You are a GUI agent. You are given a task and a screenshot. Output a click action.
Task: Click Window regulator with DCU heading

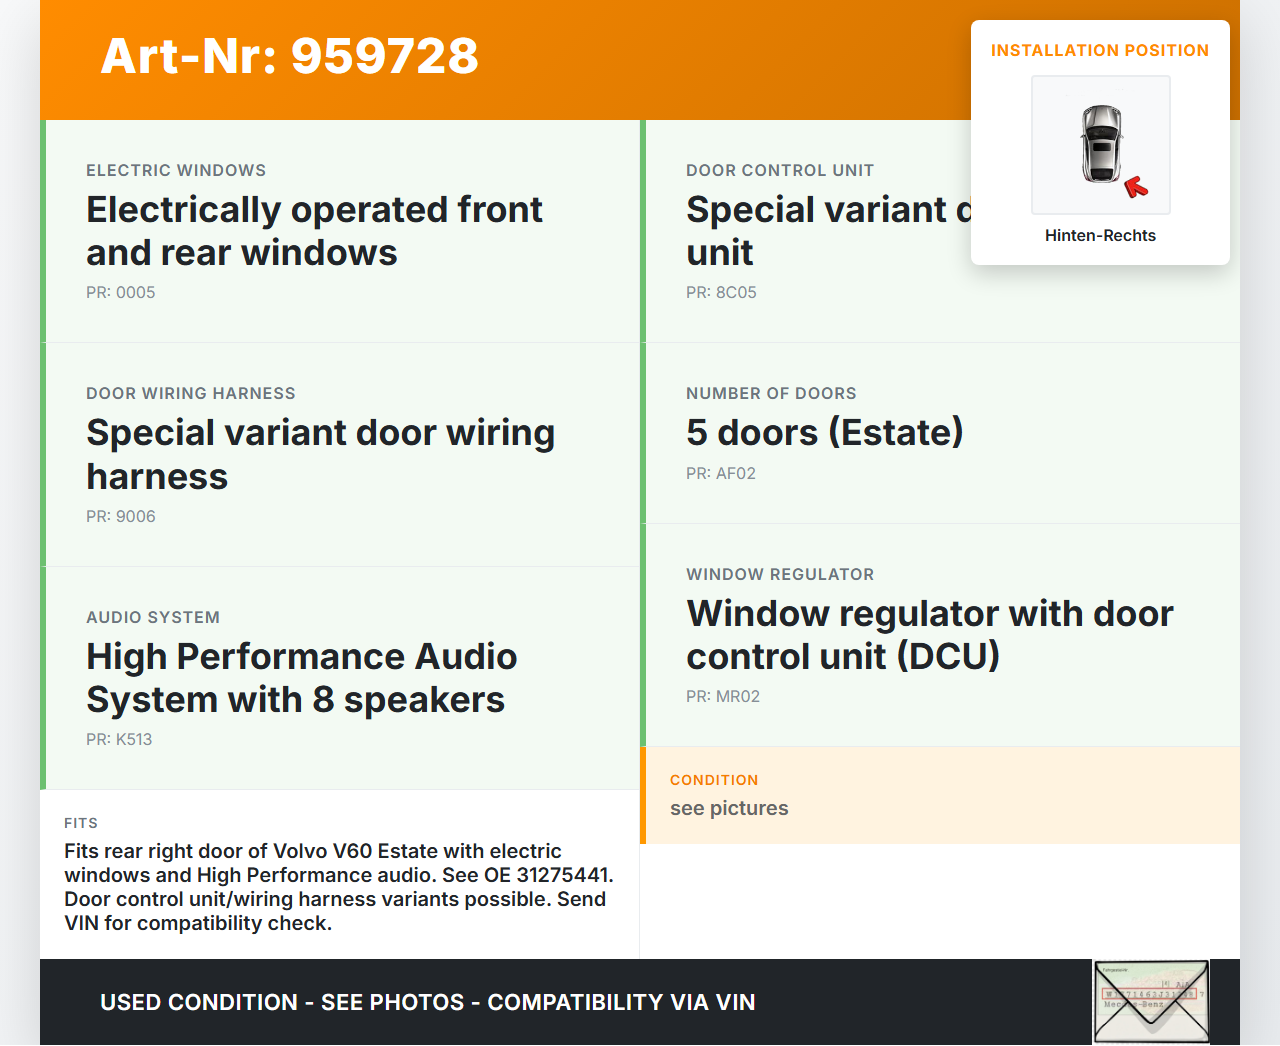click(x=929, y=635)
